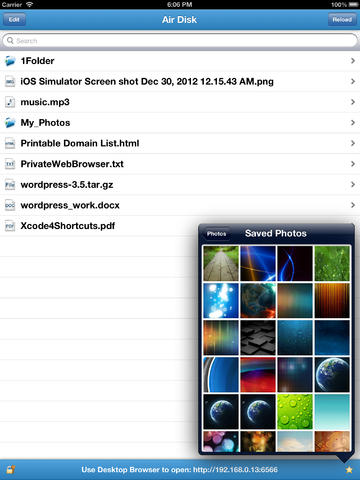The height and width of the screenshot is (480, 360).
Task: Tap the star icon in bottom bar
Action: [349, 470]
